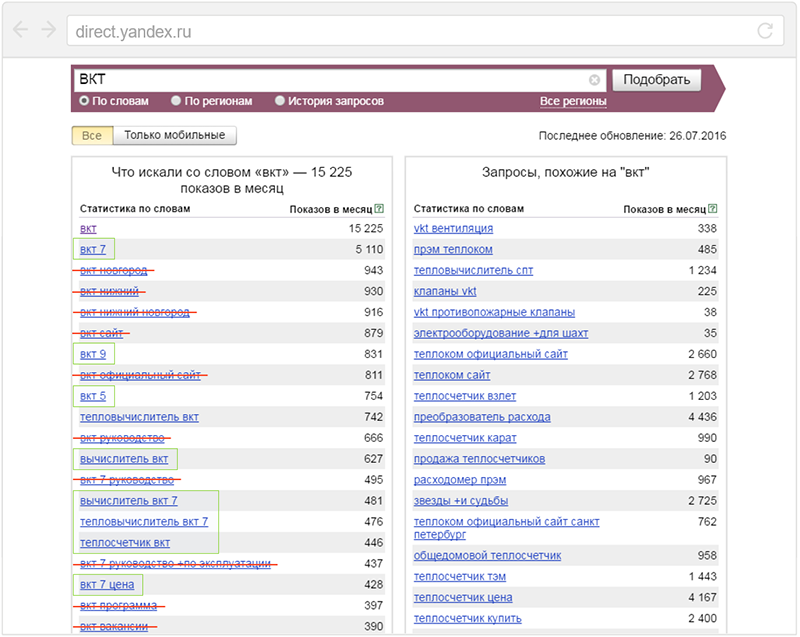The width and height of the screenshot is (800, 637).
Task: Click the browser back arrow
Action: click(20, 30)
